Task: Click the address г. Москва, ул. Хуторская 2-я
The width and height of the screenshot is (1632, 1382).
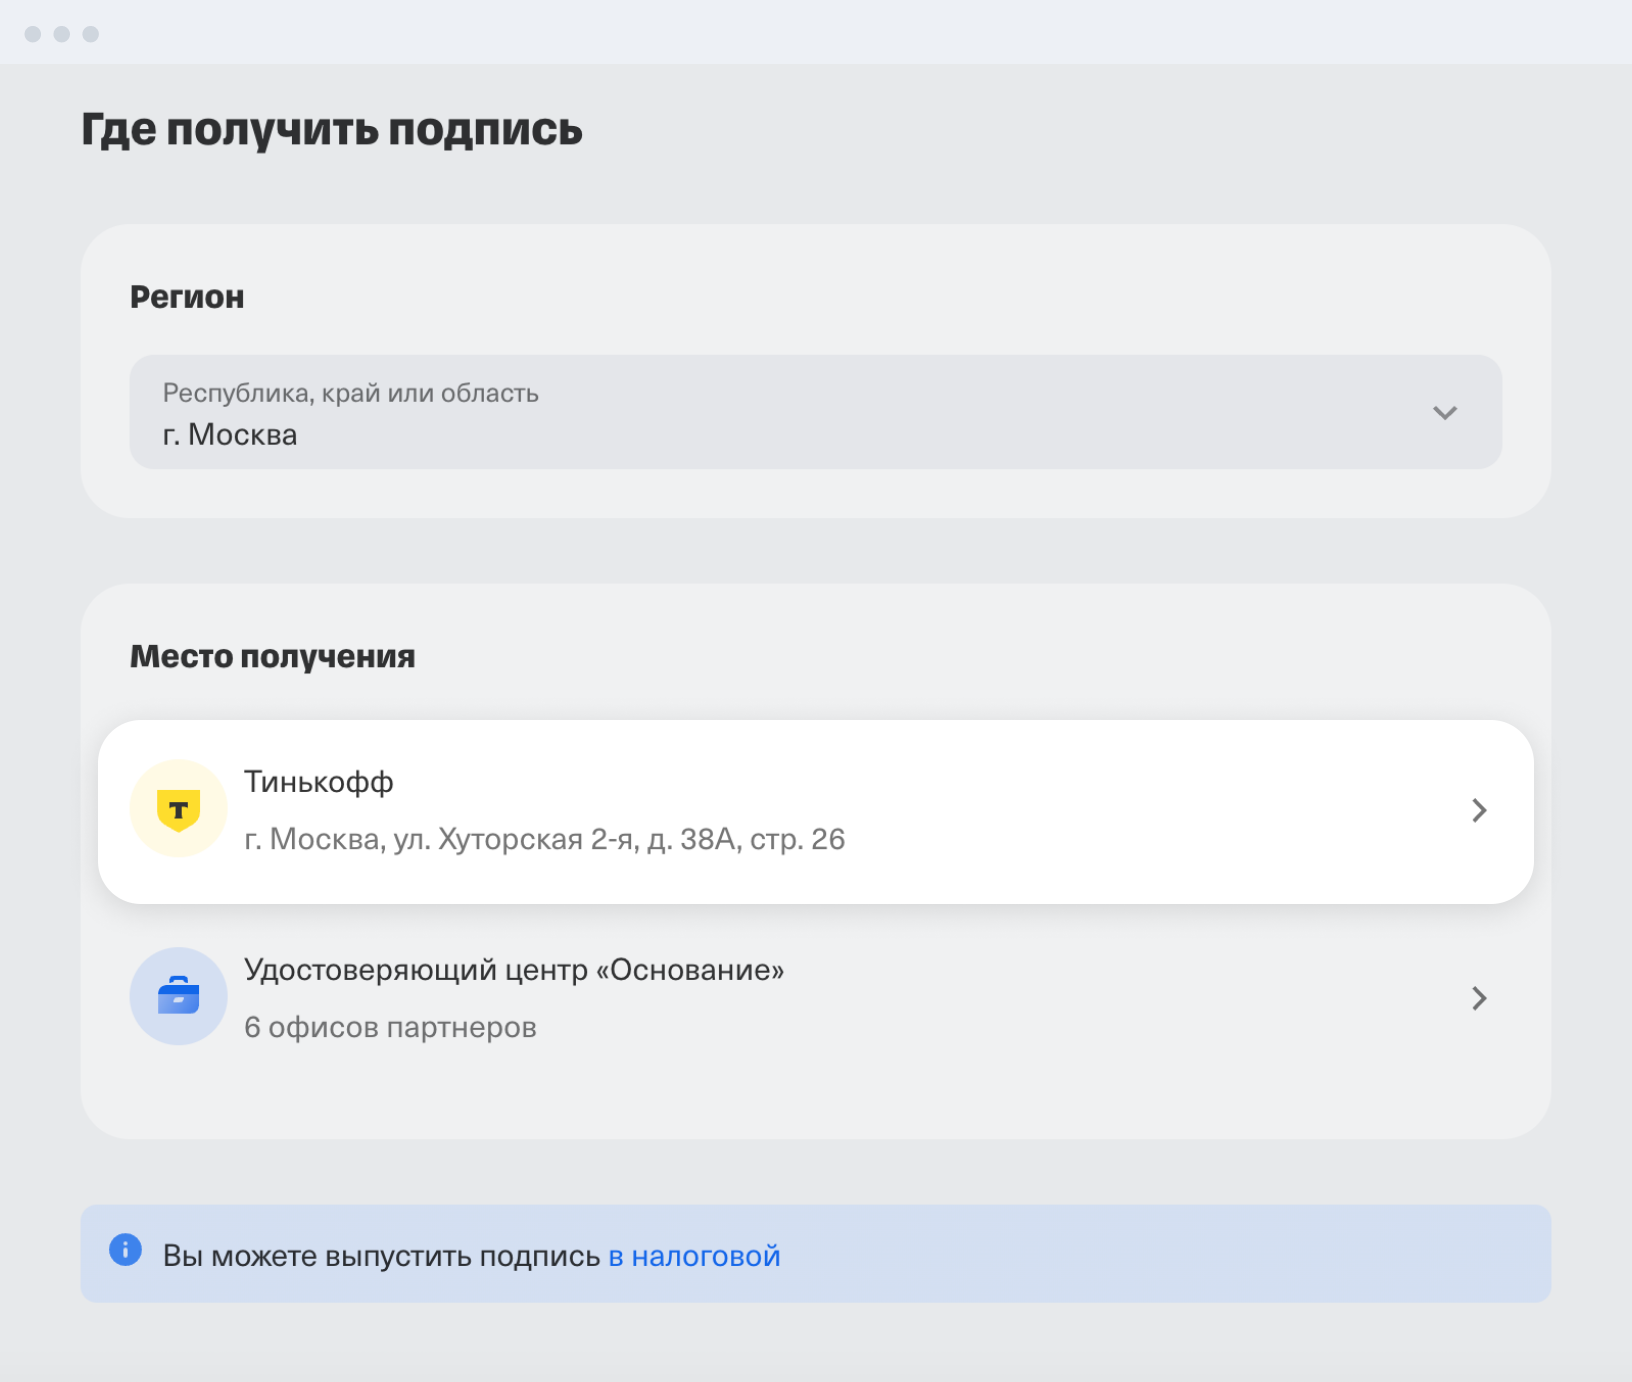Action: 545,839
